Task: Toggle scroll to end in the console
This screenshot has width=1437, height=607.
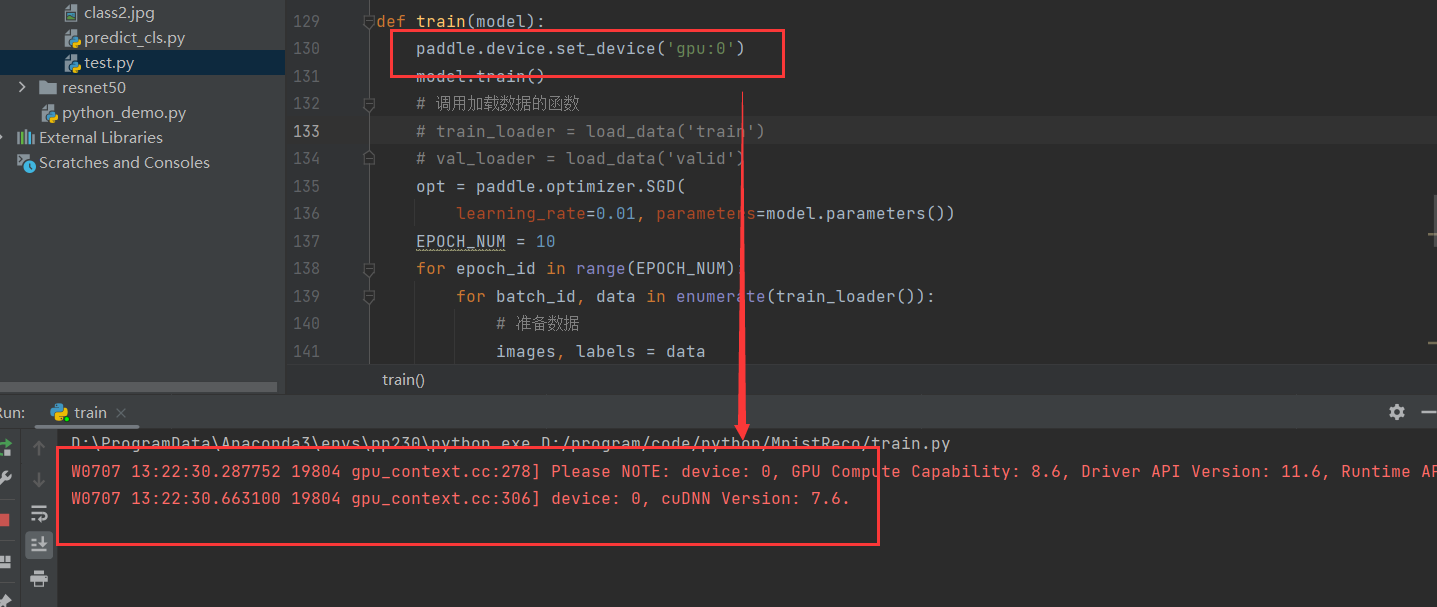Action: [x=38, y=544]
